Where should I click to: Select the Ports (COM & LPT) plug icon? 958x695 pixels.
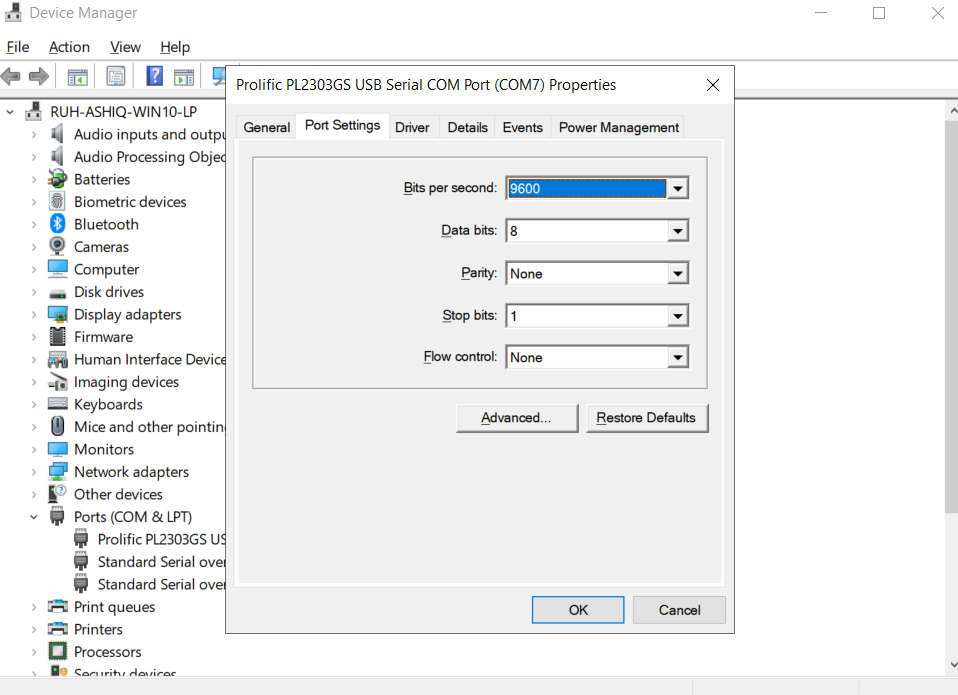pyautogui.click(x=57, y=517)
